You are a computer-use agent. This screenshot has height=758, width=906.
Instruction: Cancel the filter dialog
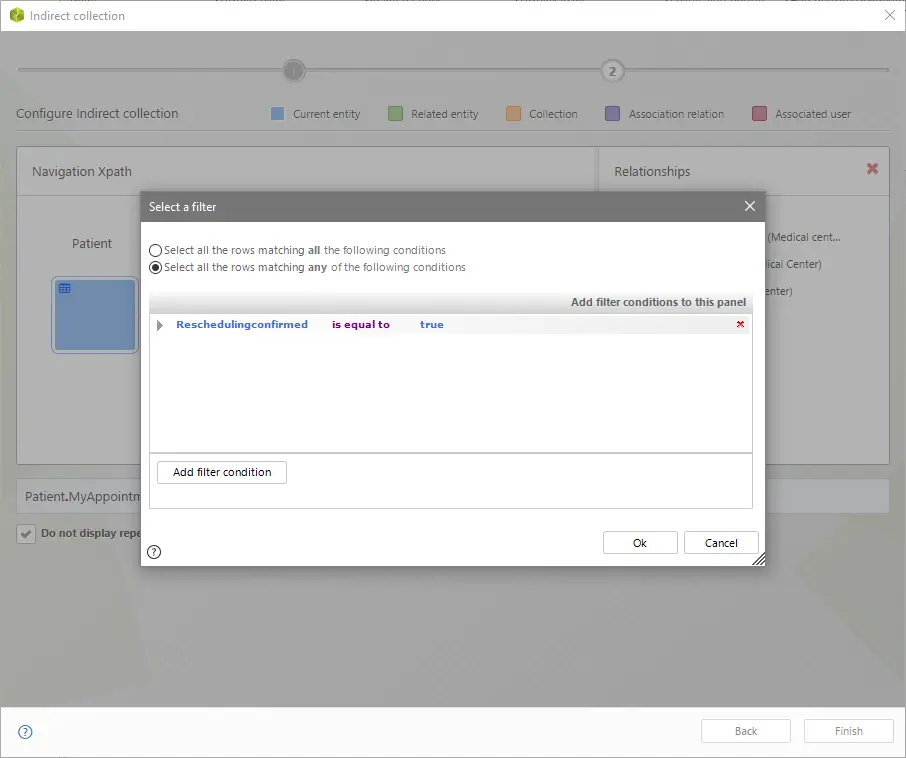coord(721,543)
